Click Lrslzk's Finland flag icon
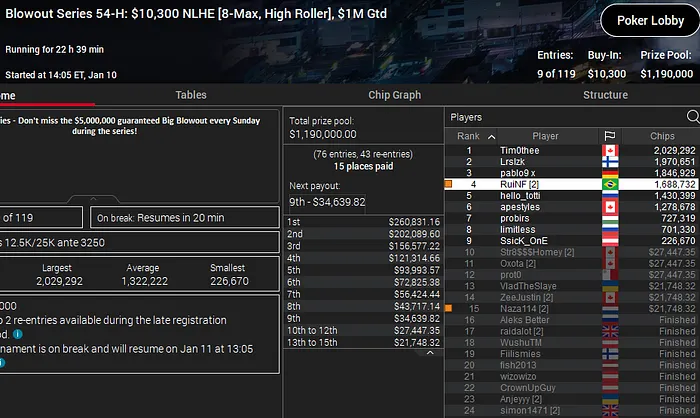Image resolution: width=700 pixels, height=418 pixels. 610,162
